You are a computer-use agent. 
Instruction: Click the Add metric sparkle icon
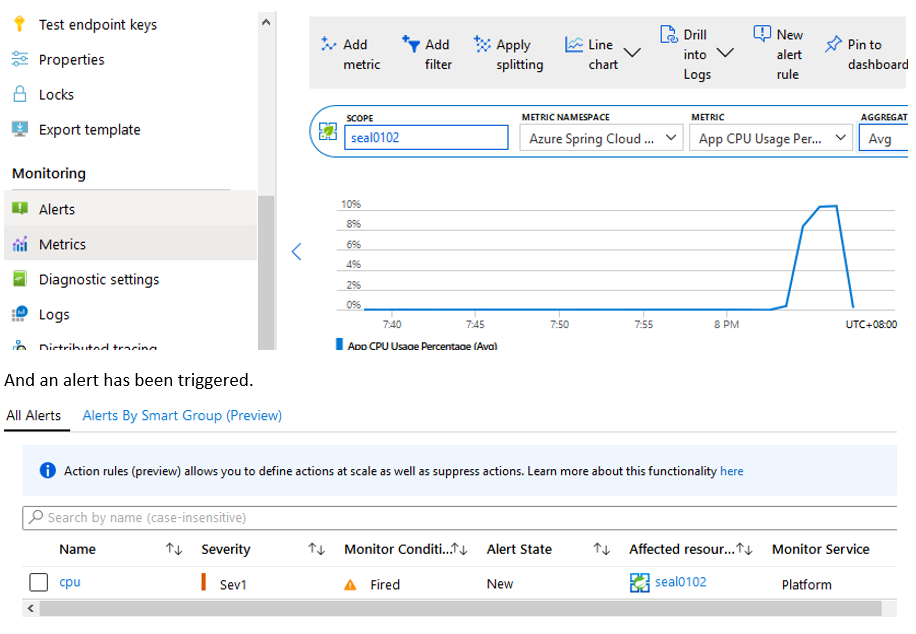tap(328, 44)
